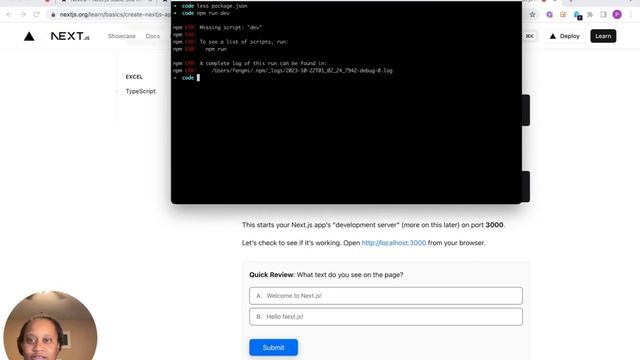Open the Docs nav item

pos(153,36)
